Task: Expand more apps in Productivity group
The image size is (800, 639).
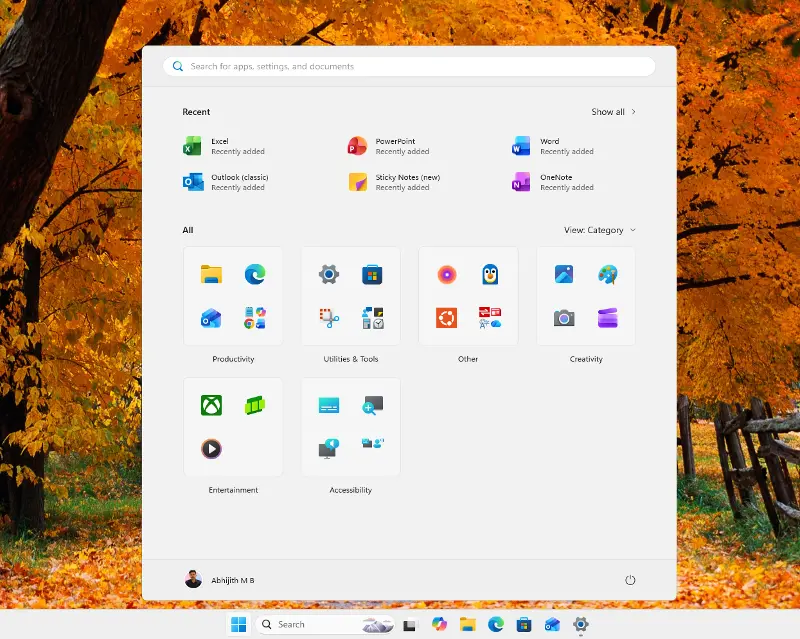Action: click(255, 318)
